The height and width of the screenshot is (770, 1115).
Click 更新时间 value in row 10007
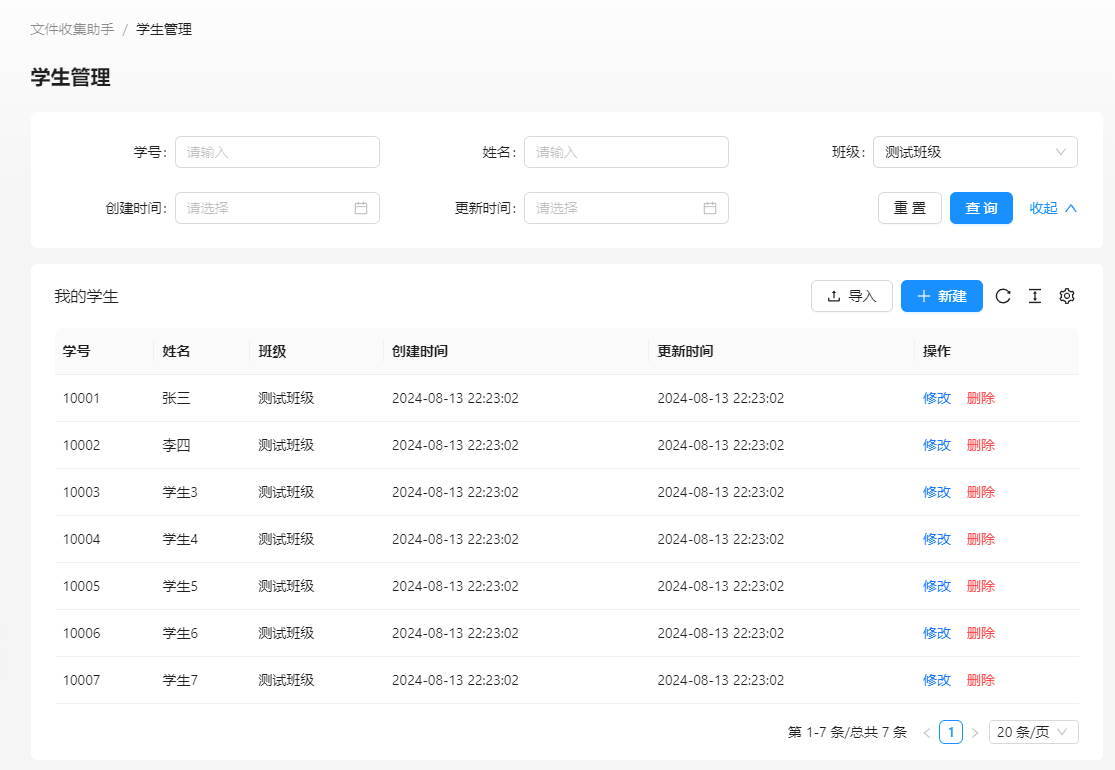(x=720, y=680)
